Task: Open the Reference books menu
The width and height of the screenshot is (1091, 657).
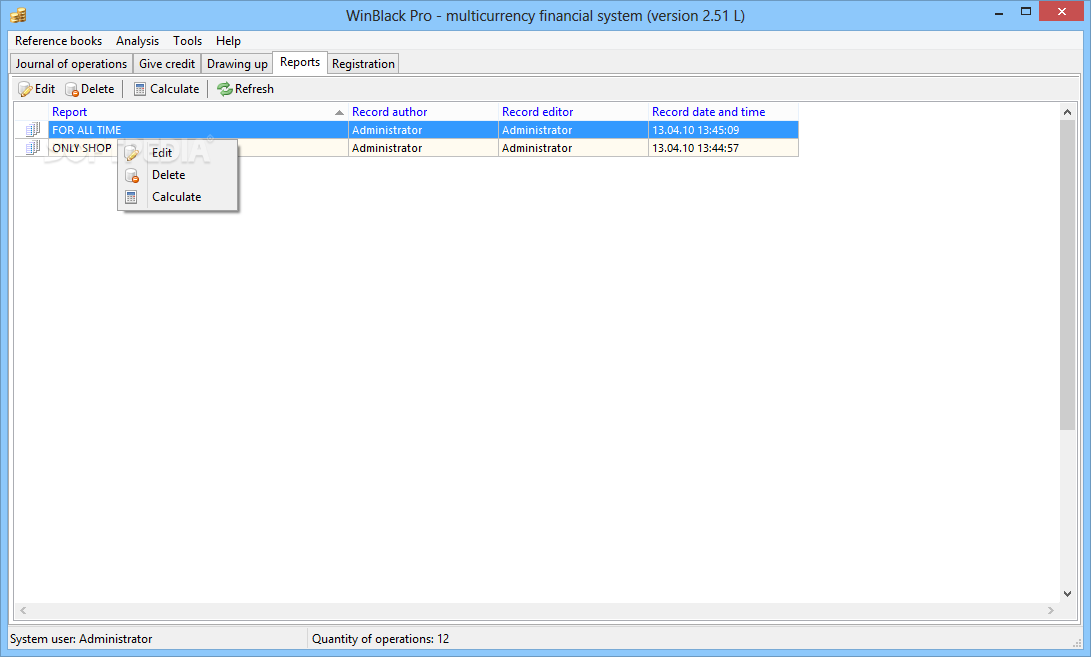Action: click(x=58, y=41)
